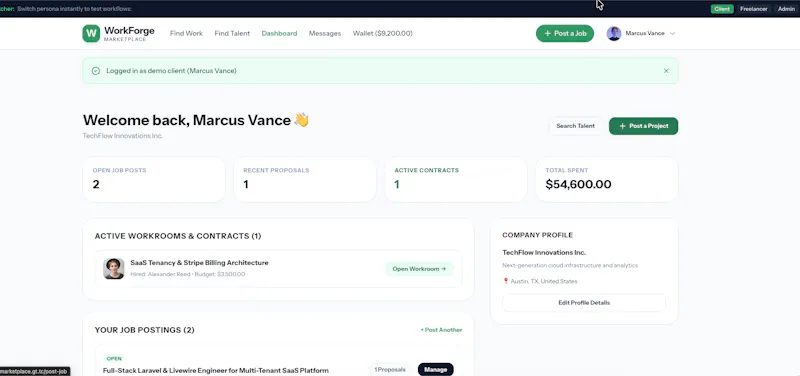Click the Your Job Postings (2) heading
Screen dimensions: 800x376
point(144,330)
